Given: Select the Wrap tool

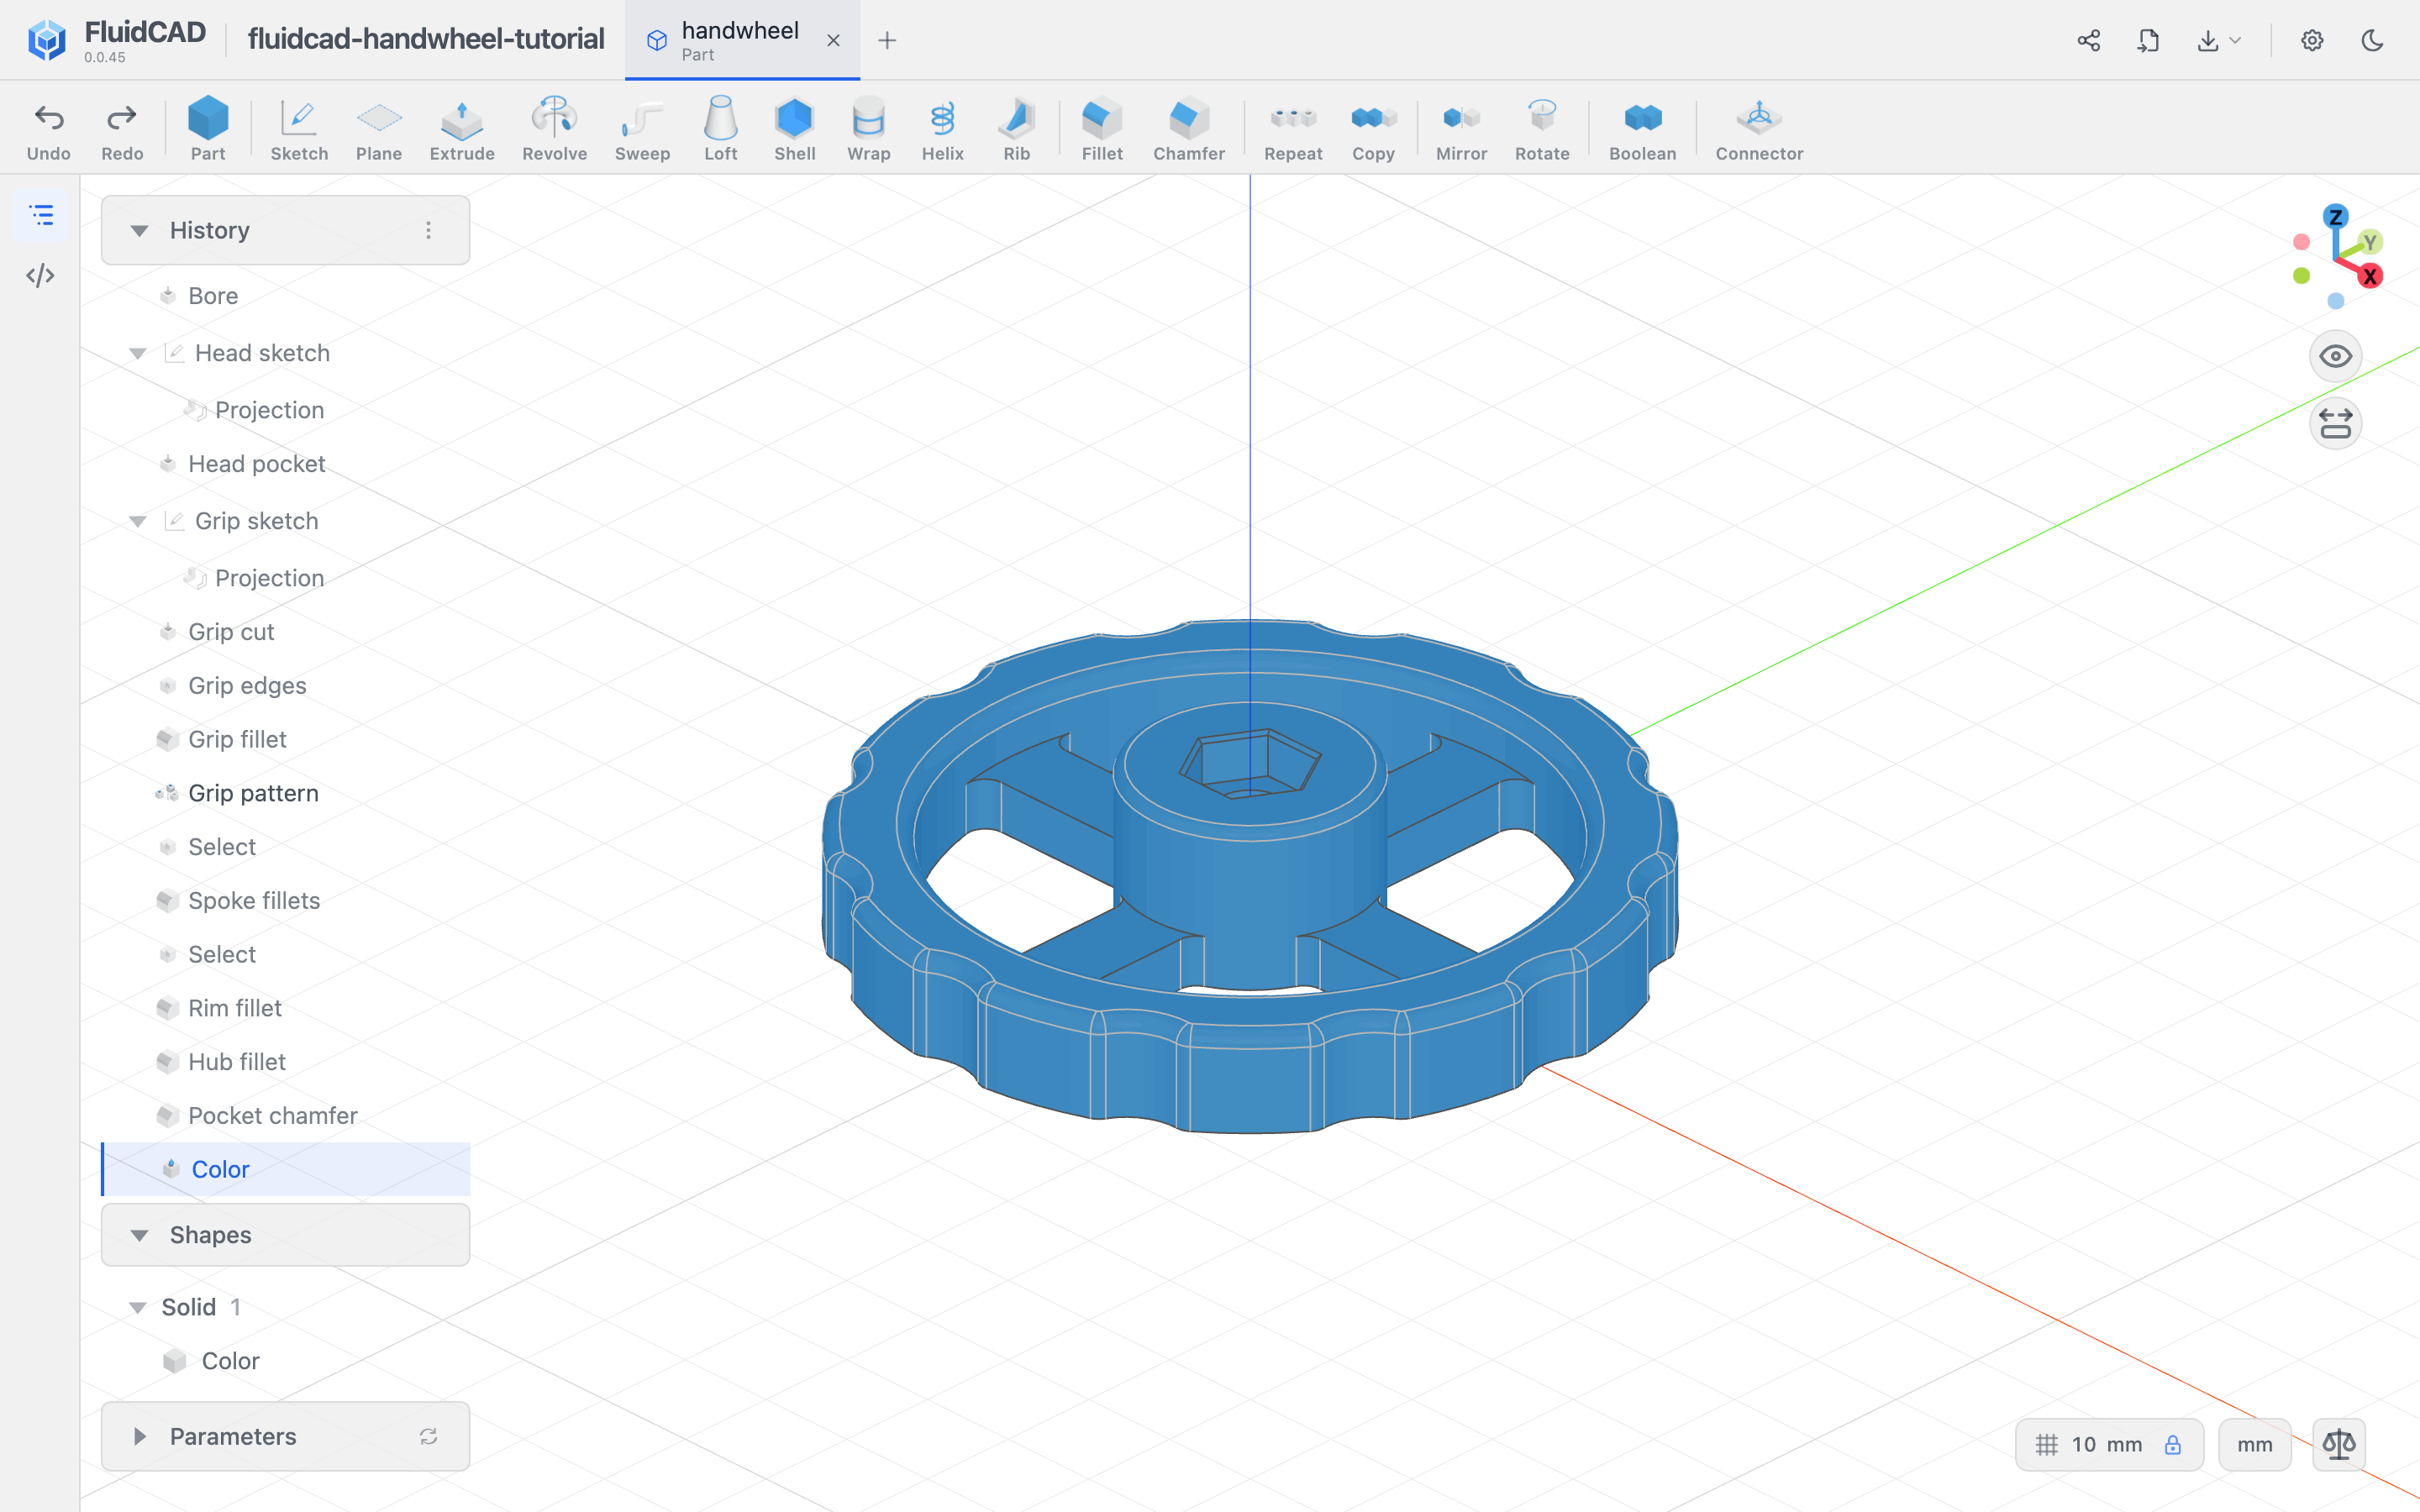Looking at the screenshot, I should 868,129.
